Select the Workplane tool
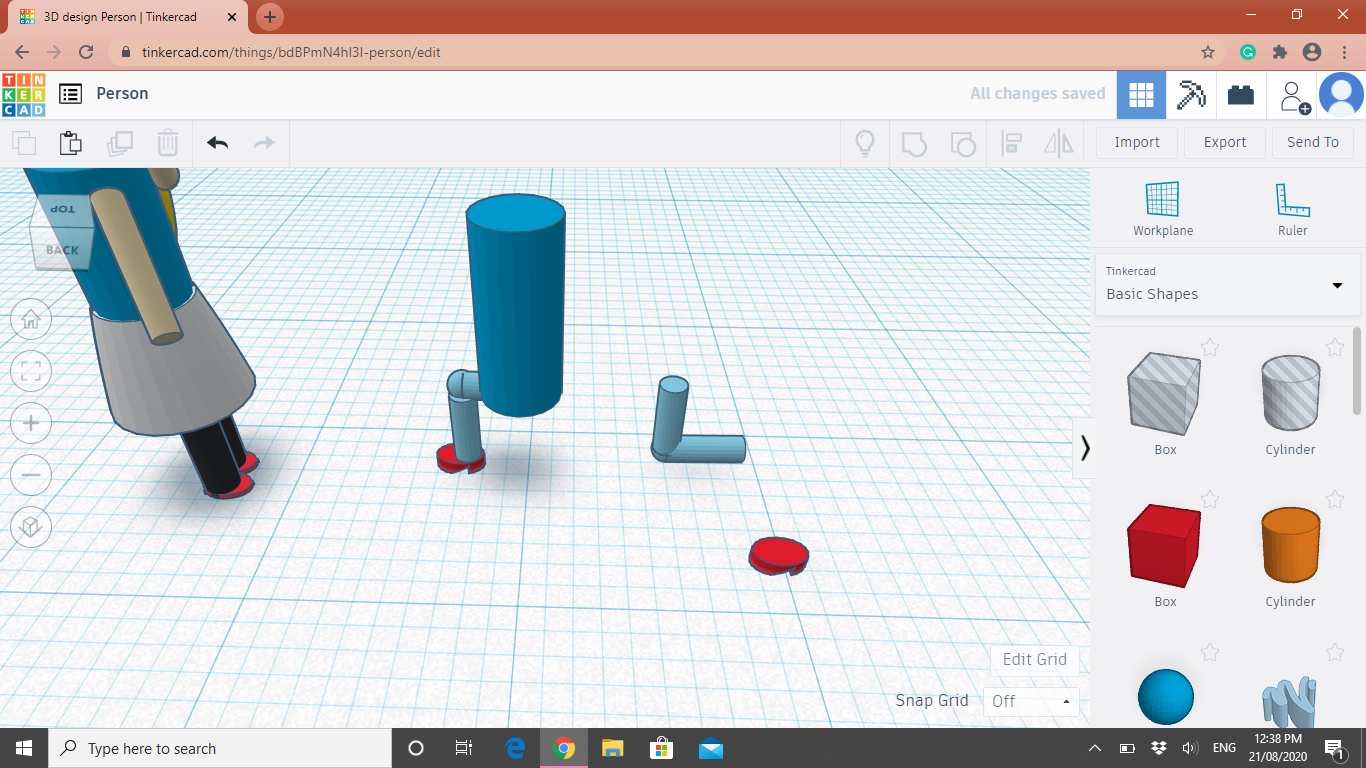The height and width of the screenshot is (768, 1366). [1163, 209]
